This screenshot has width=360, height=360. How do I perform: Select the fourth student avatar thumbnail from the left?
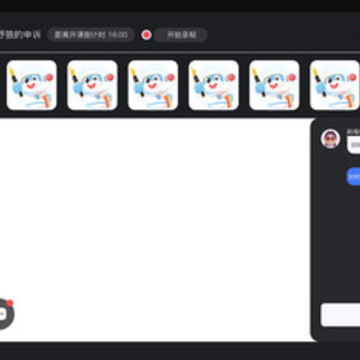tap(214, 85)
